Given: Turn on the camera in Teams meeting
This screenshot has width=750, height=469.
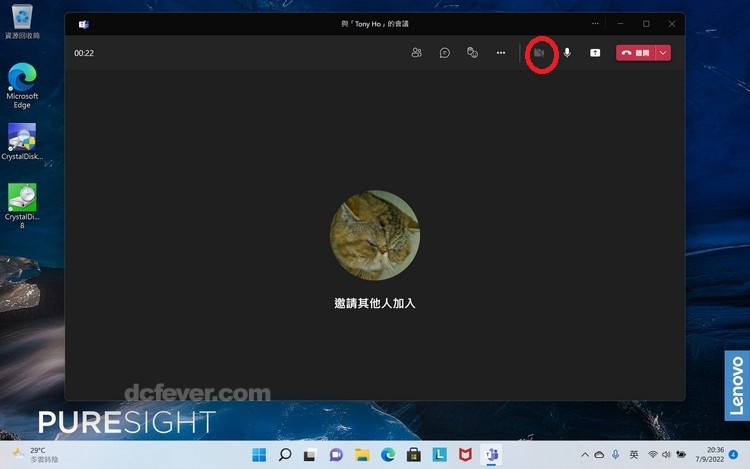Looking at the screenshot, I should point(540,53).
